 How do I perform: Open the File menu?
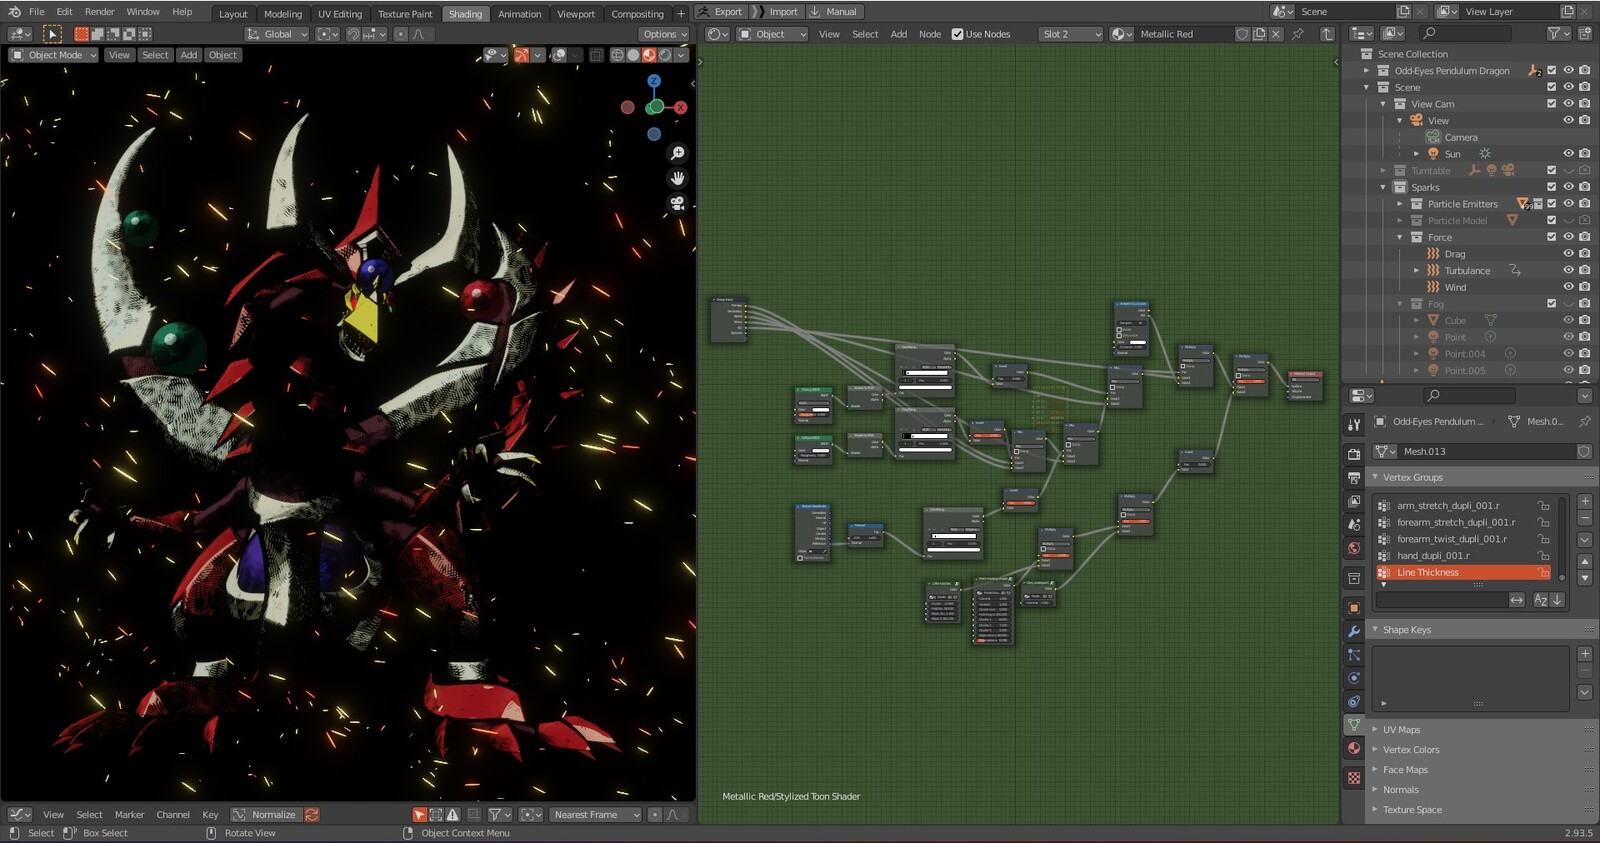click(37, 12)
